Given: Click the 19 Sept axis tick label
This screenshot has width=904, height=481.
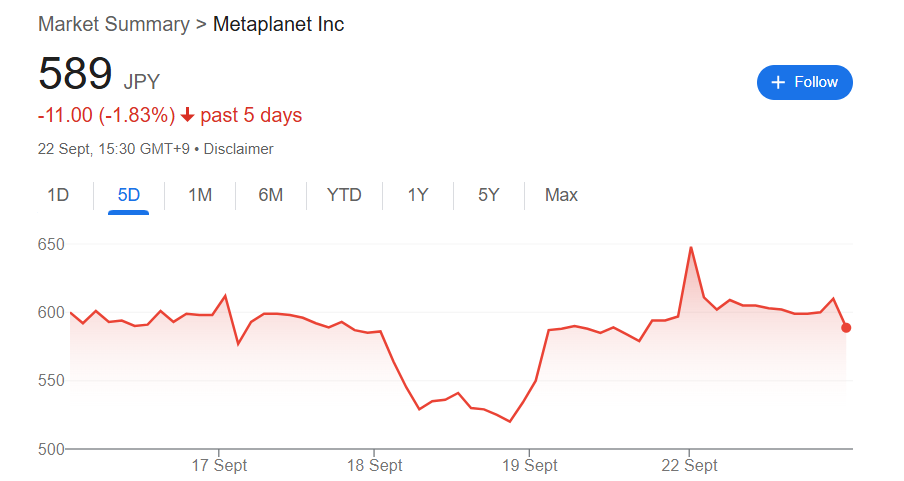Looking at the screenshot, I should [529, 465].
